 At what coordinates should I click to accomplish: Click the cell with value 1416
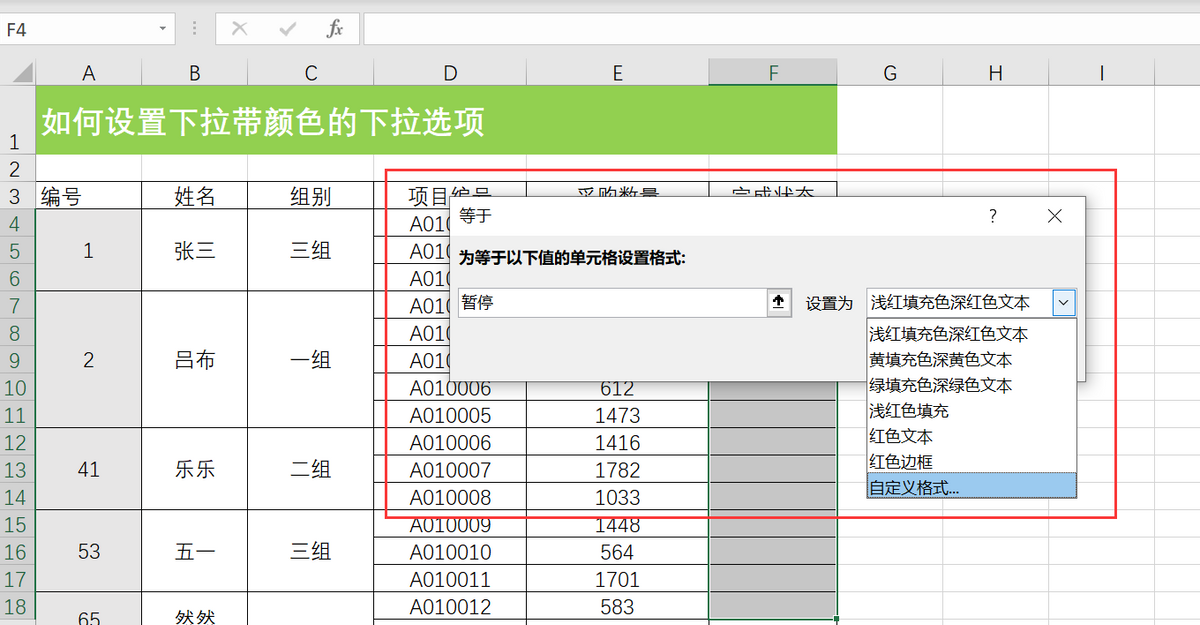click(617, 442)
